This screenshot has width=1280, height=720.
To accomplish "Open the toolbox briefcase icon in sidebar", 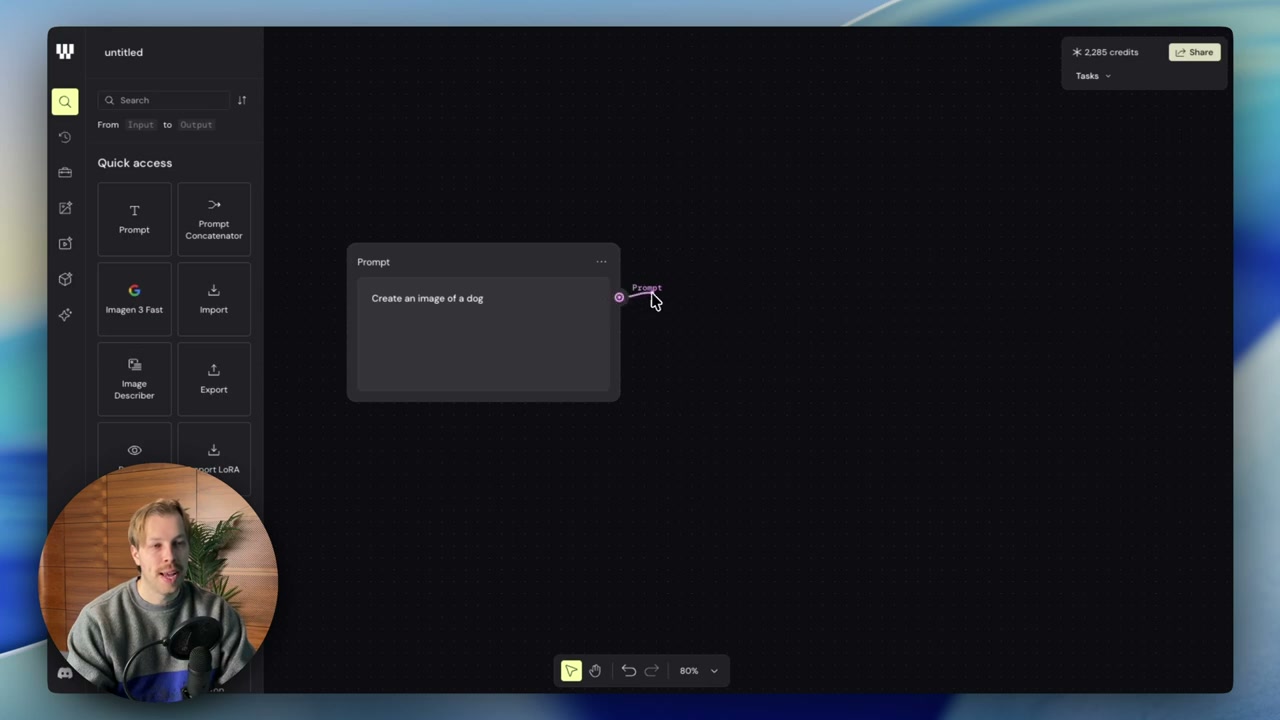I will (x=65, y=172).
